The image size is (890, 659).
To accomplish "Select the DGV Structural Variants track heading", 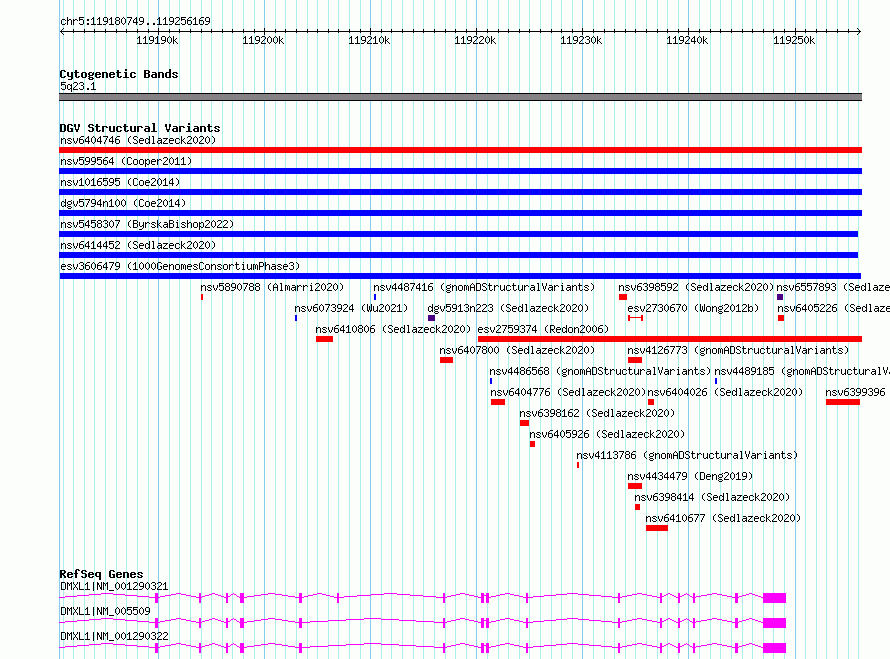I will click(140, 128).
